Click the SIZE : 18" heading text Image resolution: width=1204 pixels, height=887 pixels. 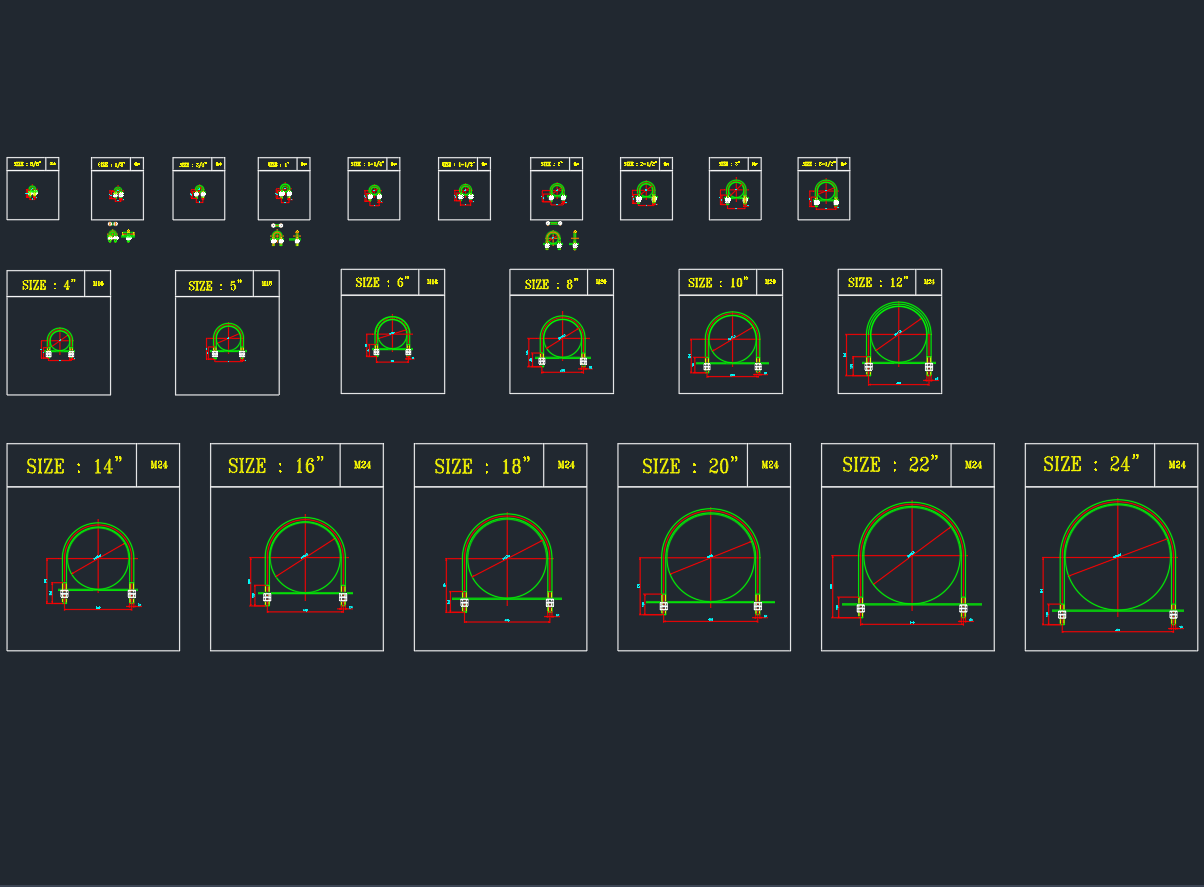480,467
